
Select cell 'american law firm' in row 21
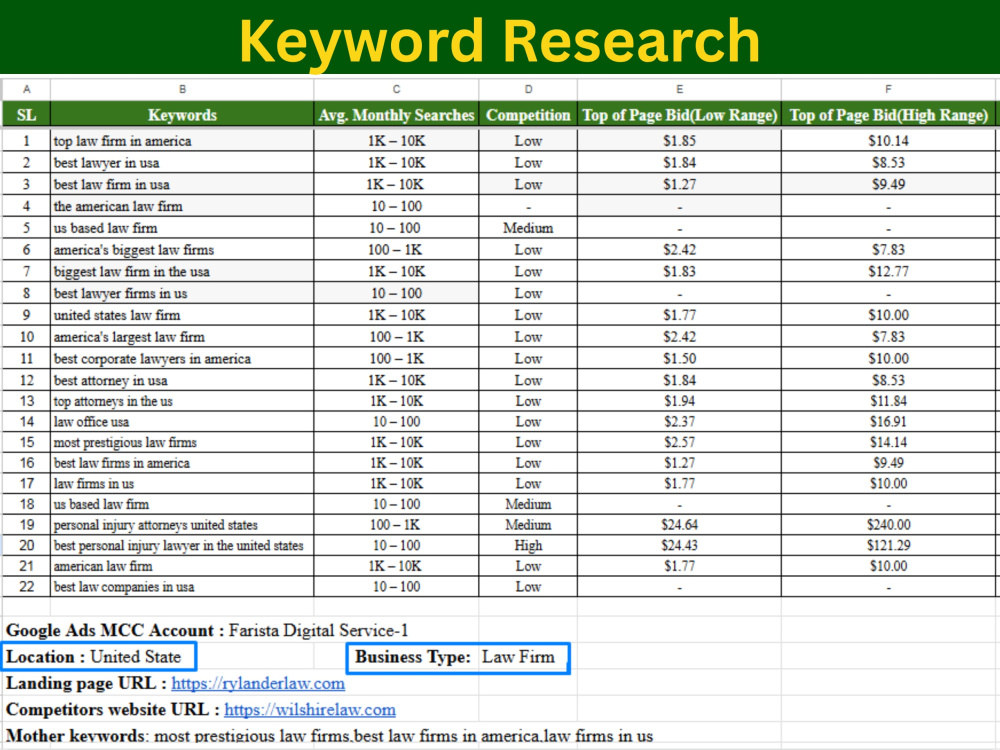tap(182, 566)
